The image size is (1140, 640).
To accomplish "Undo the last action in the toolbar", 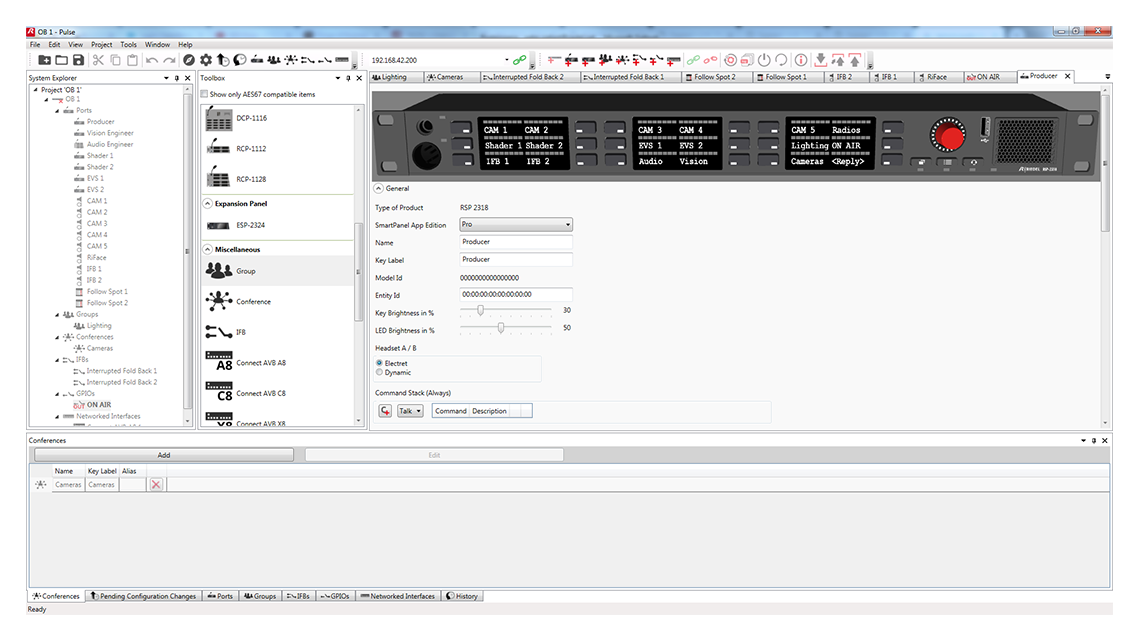I will [150, 60].
